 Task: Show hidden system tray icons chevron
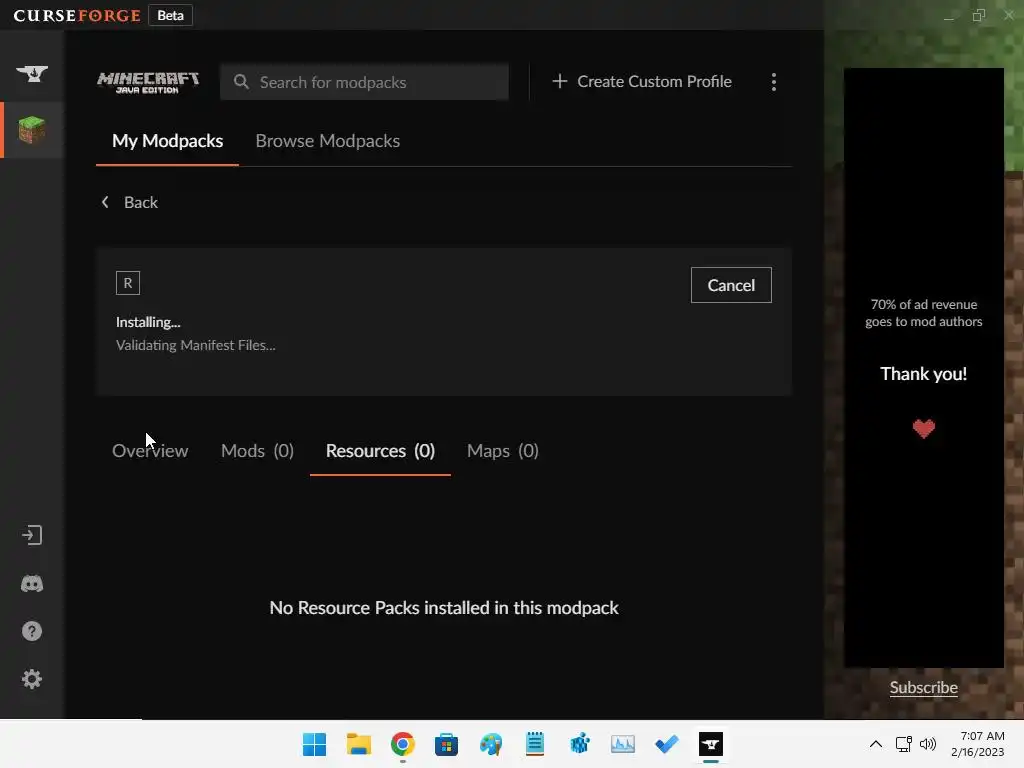click(x=876, y=744)
